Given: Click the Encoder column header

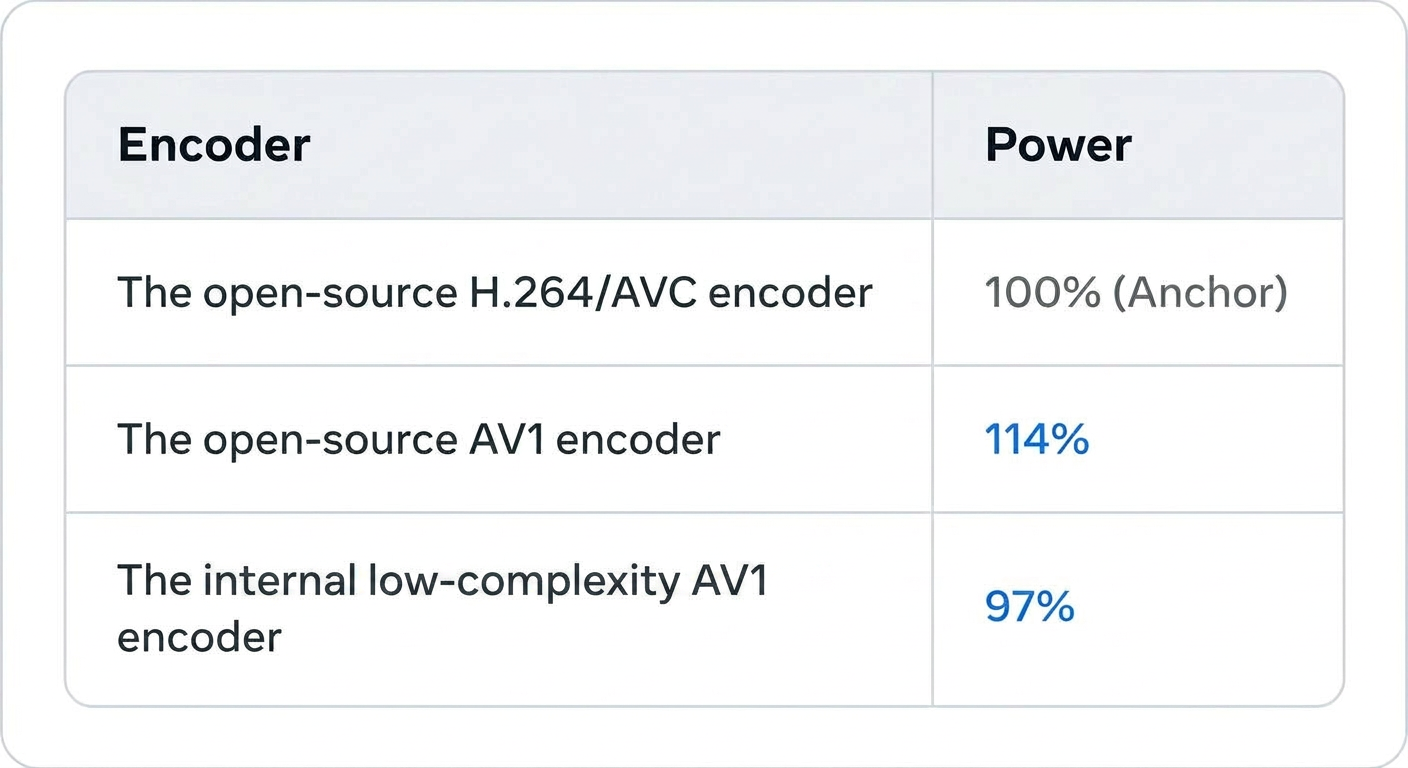Looking at the screenshot, I should pos(214,146).
